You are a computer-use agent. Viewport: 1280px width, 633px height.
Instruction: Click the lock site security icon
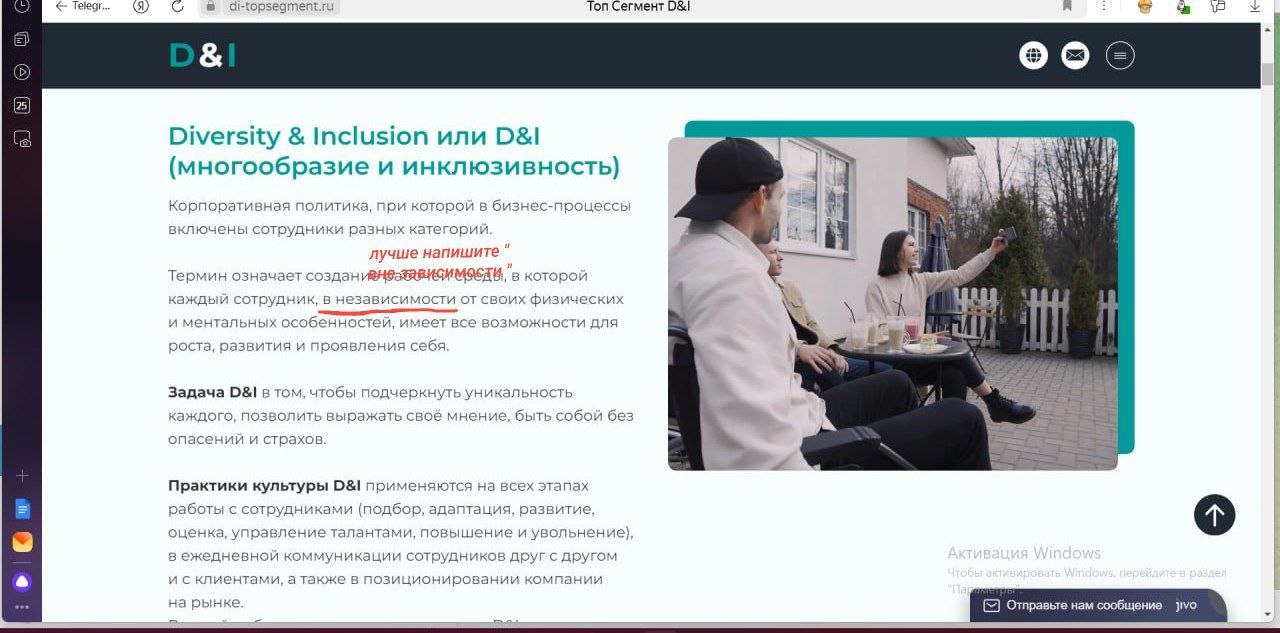tap(210, 6)
